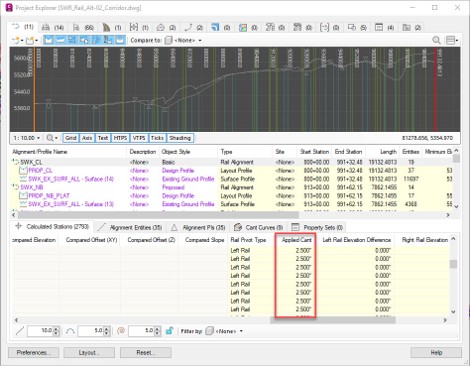Open the Feature Lines tab icon with (2)
470x366 pixels.
click(x=194, y=28)
